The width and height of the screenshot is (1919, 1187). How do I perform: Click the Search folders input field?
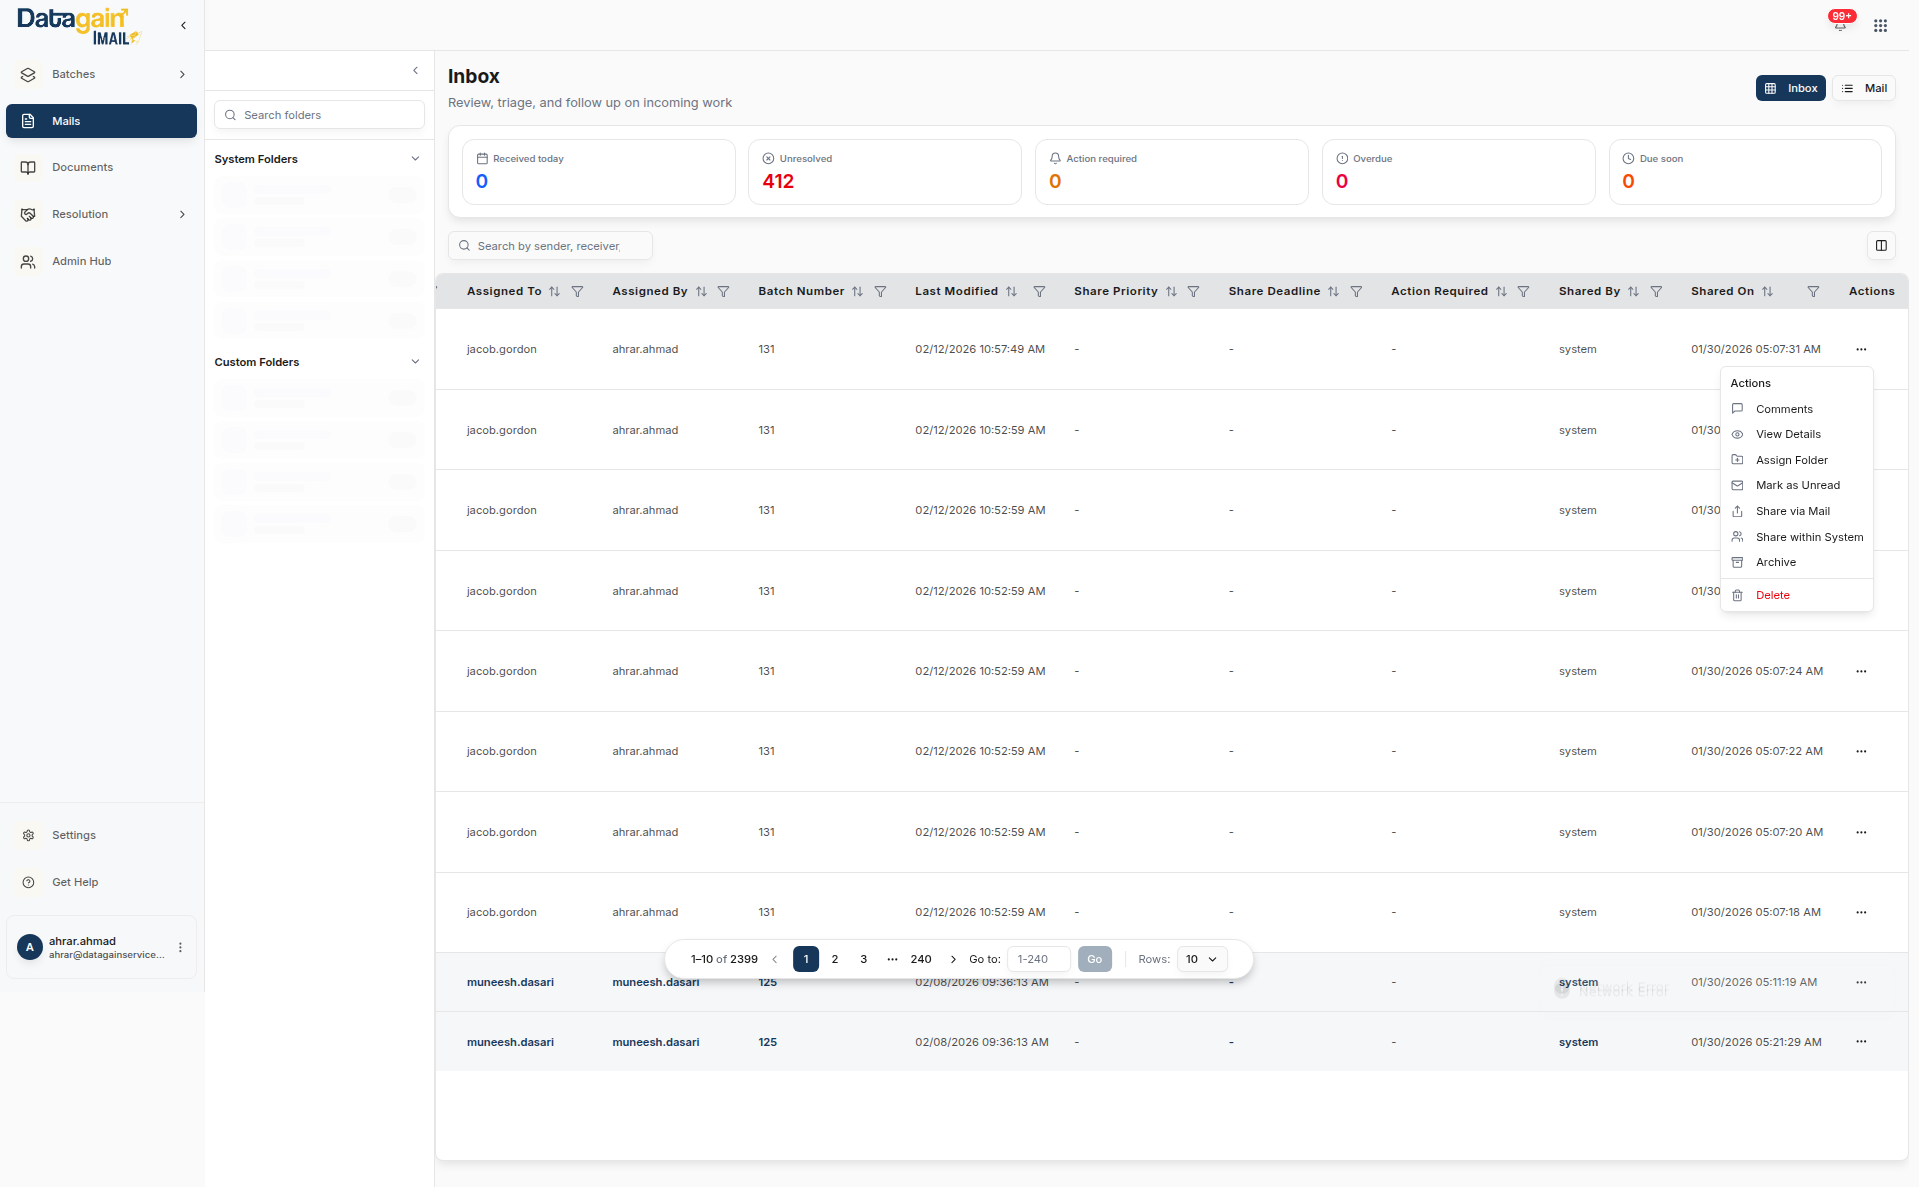tap(320, 115)
